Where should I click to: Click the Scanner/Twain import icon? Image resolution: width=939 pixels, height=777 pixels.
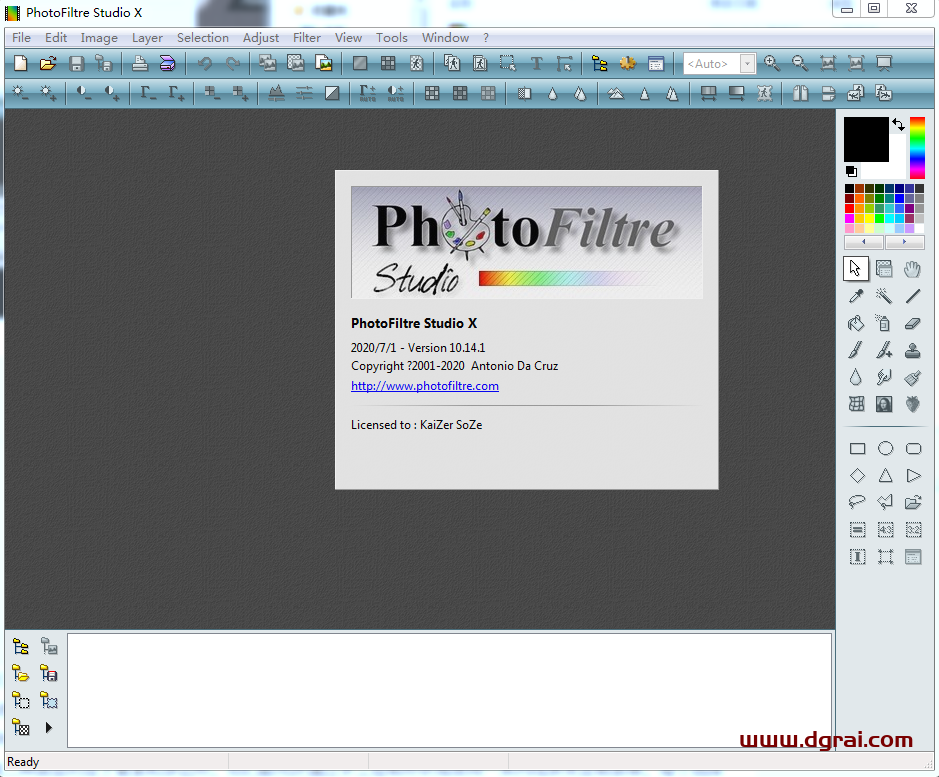coord(168,64)
